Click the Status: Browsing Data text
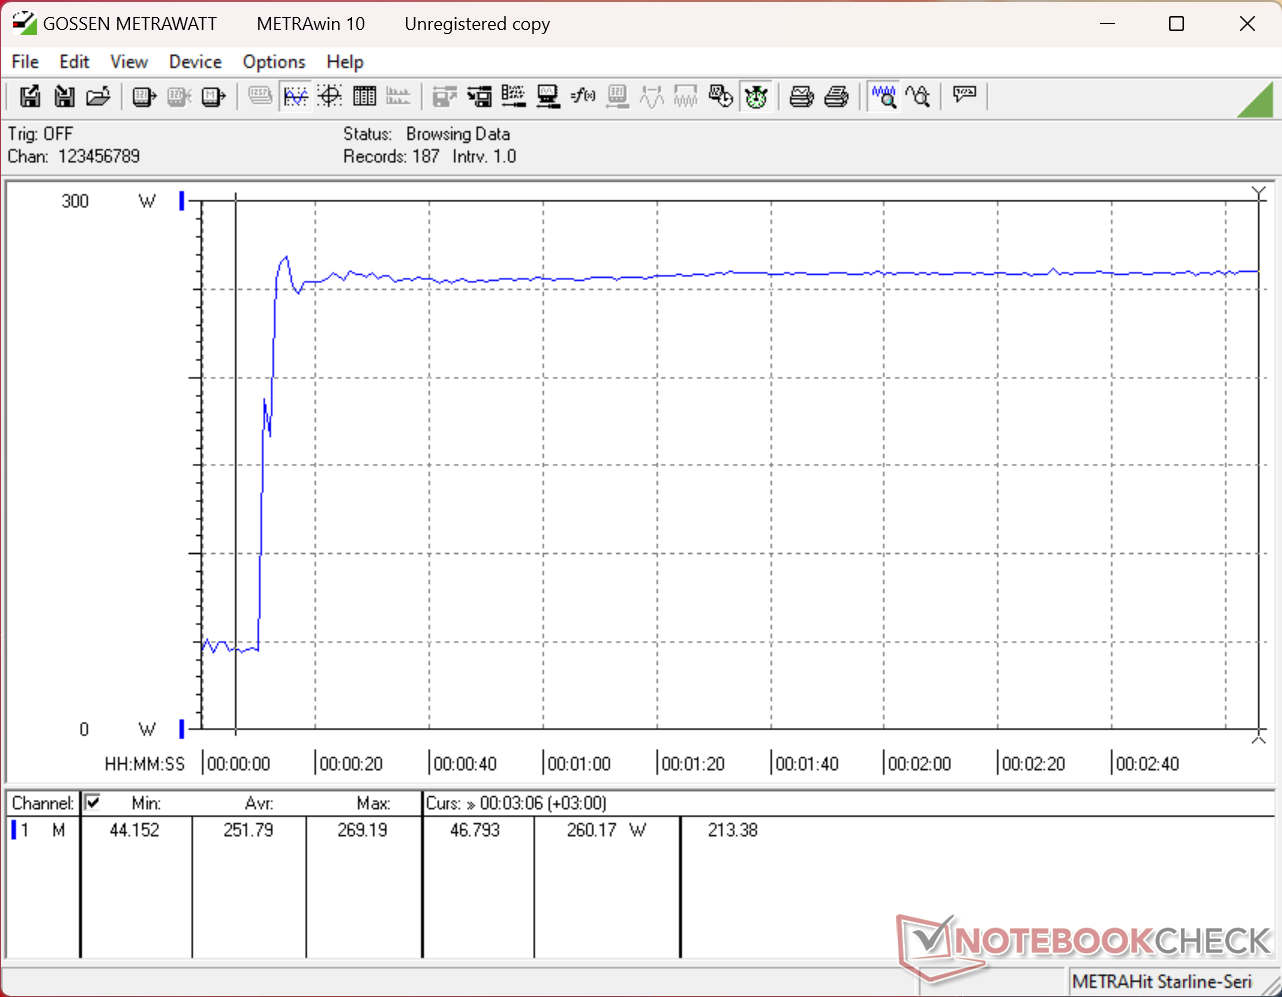The image size is (1282, 997). click(426, 134)
